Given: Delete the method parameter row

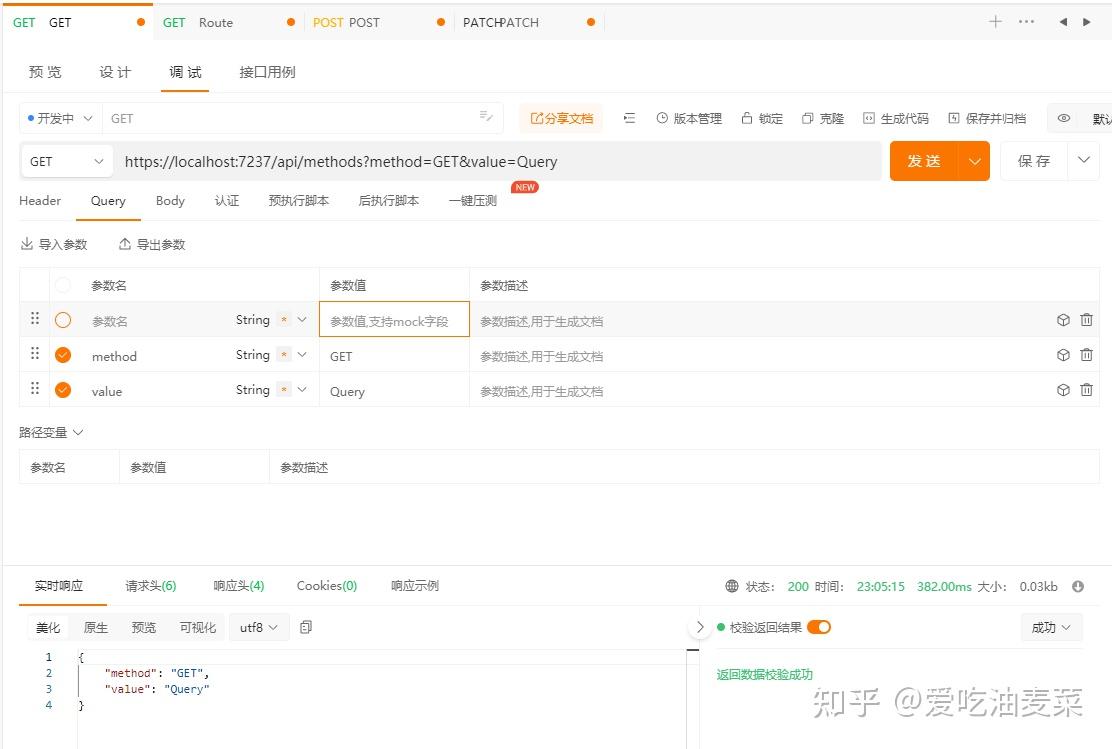Looking at the screenshot, I should click(1086, 355).
